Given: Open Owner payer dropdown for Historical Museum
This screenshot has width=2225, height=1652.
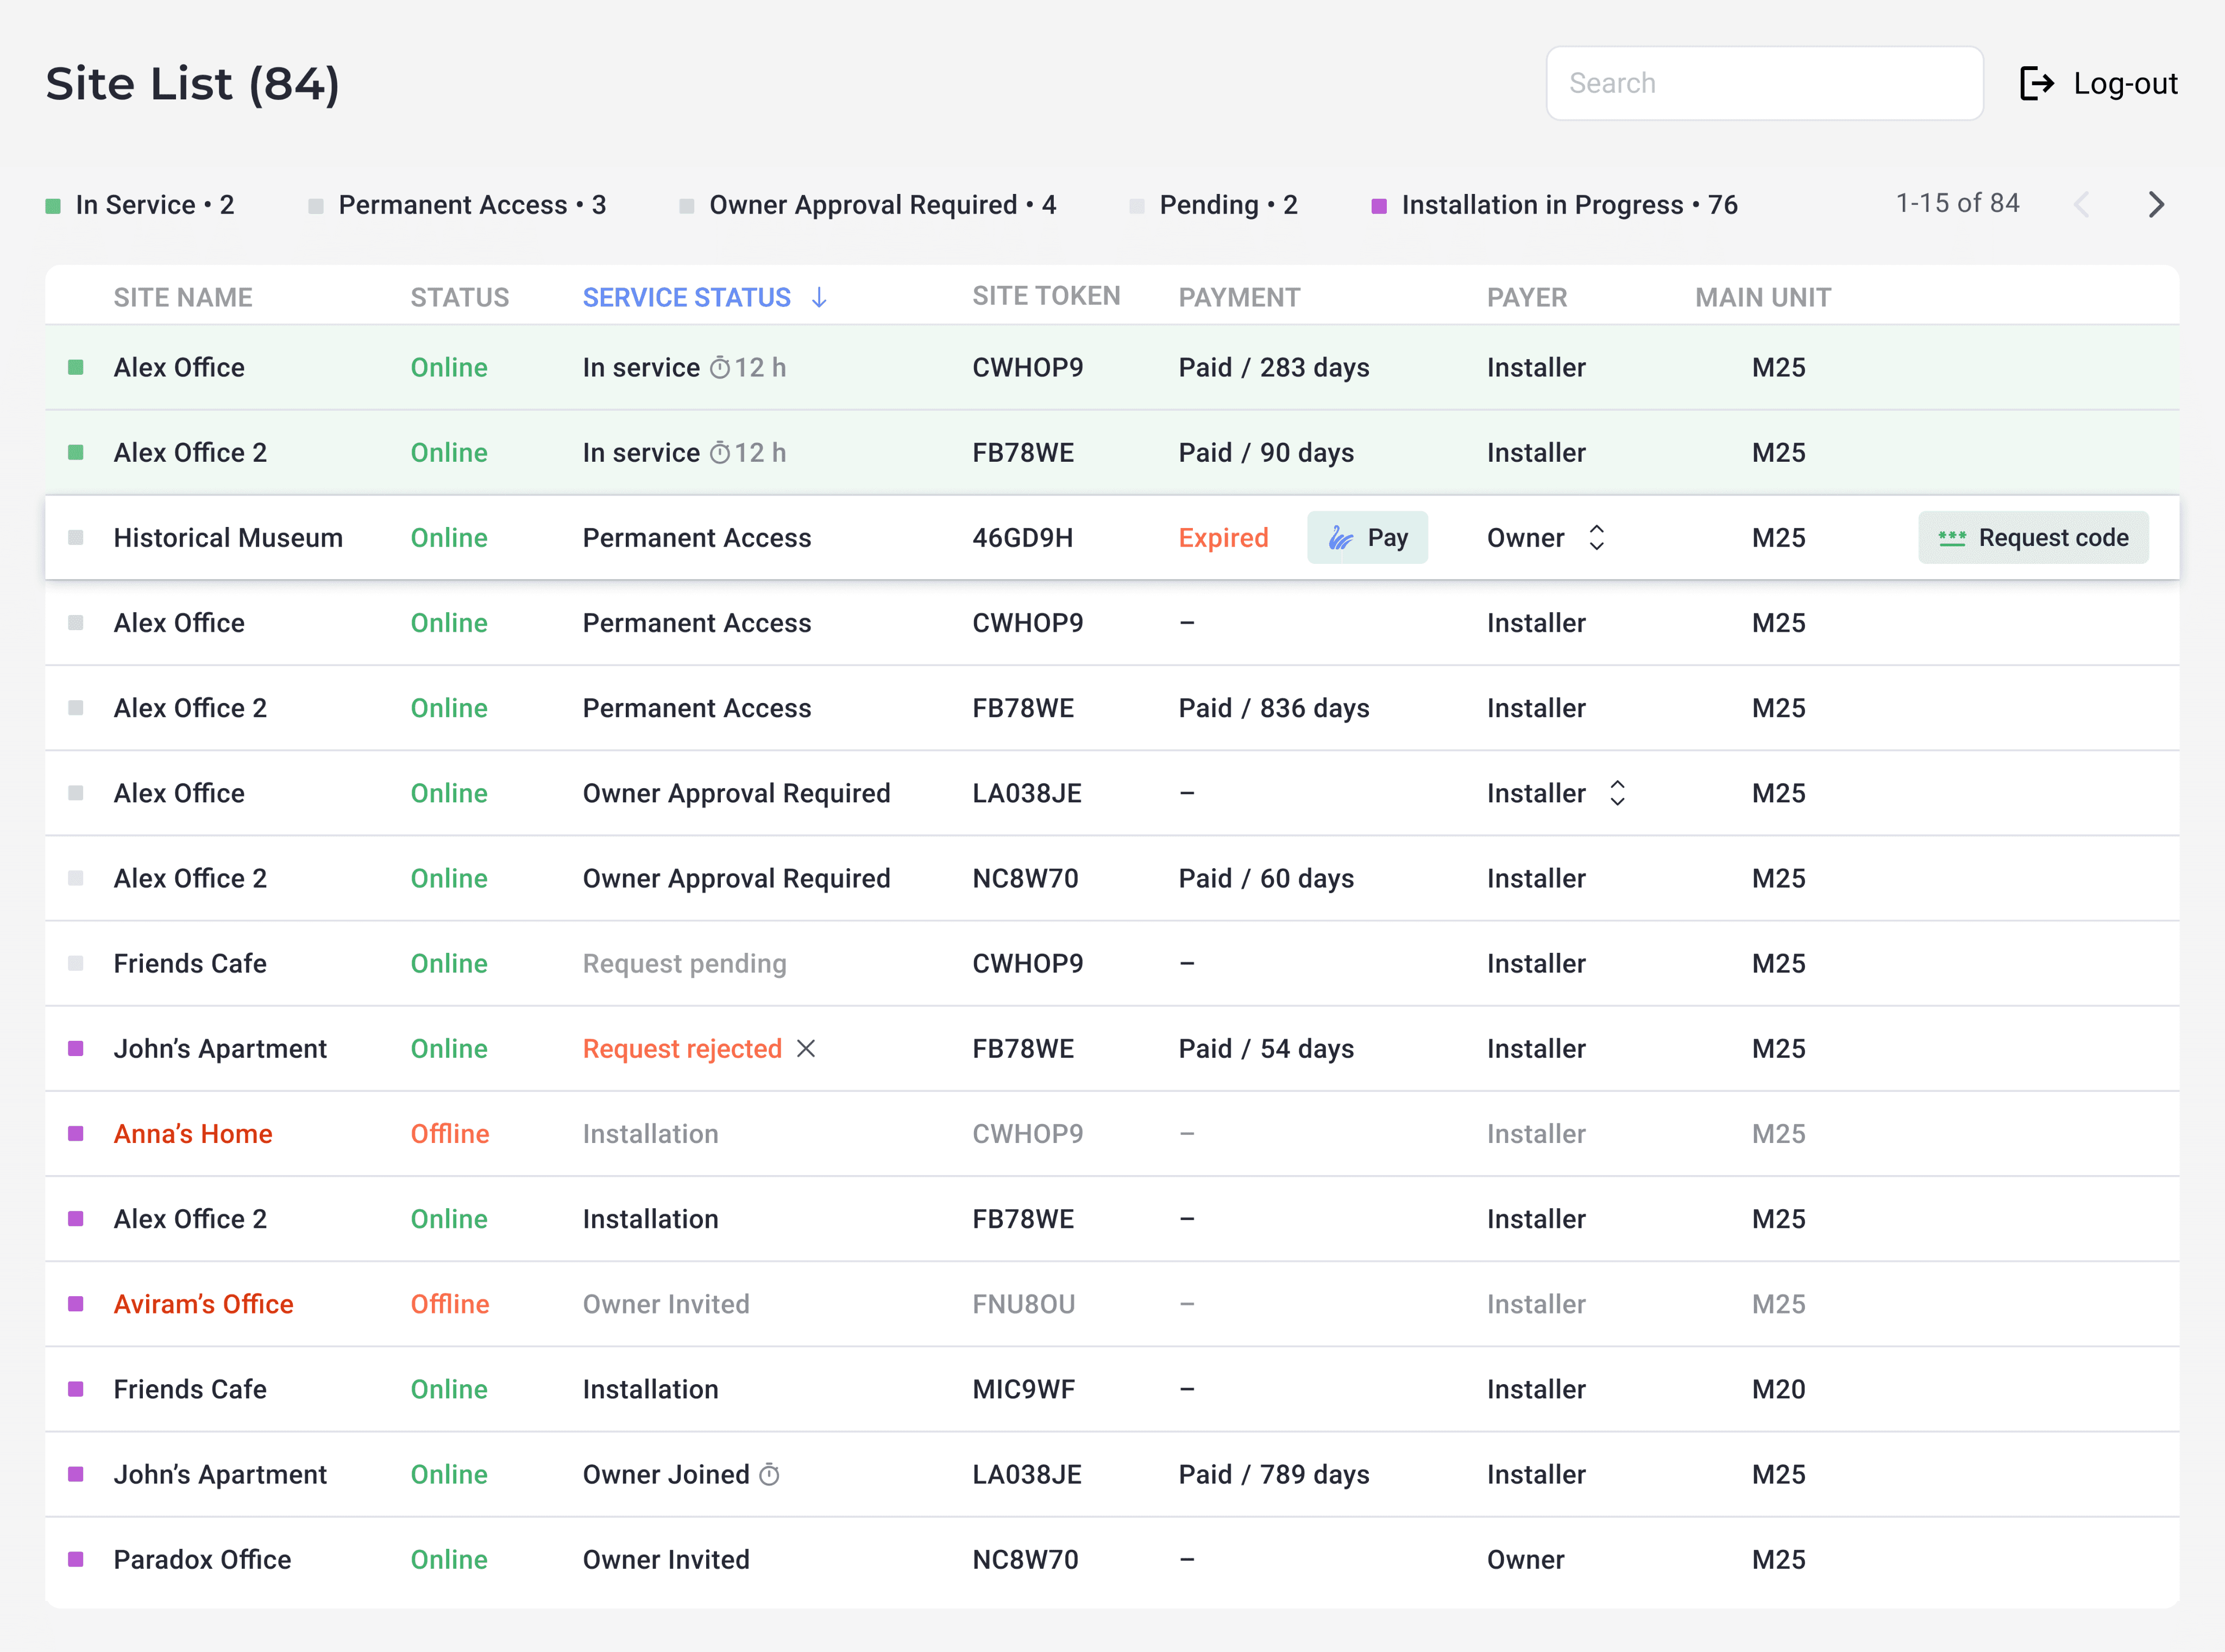Looking at the screenshot, I should pos(1596,537).
